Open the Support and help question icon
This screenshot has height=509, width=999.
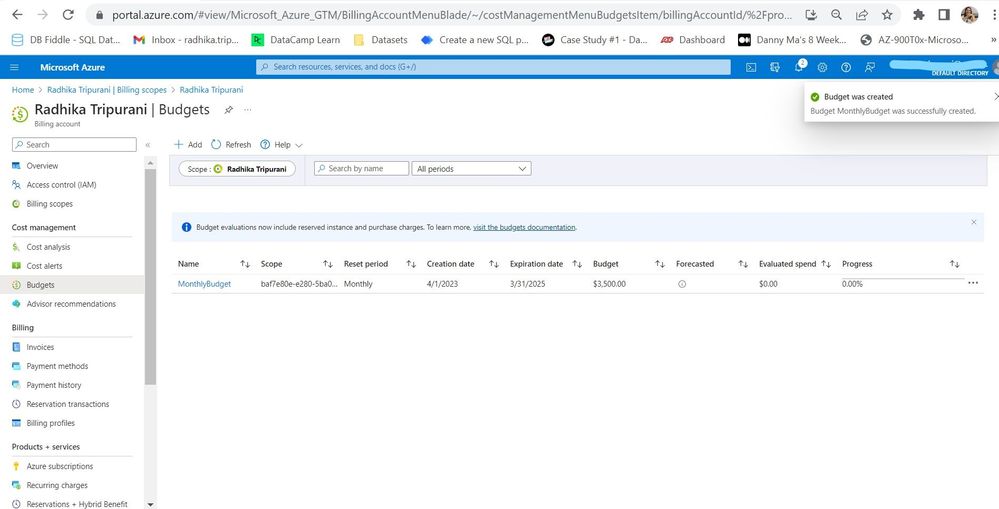click(x=846, y=67)
